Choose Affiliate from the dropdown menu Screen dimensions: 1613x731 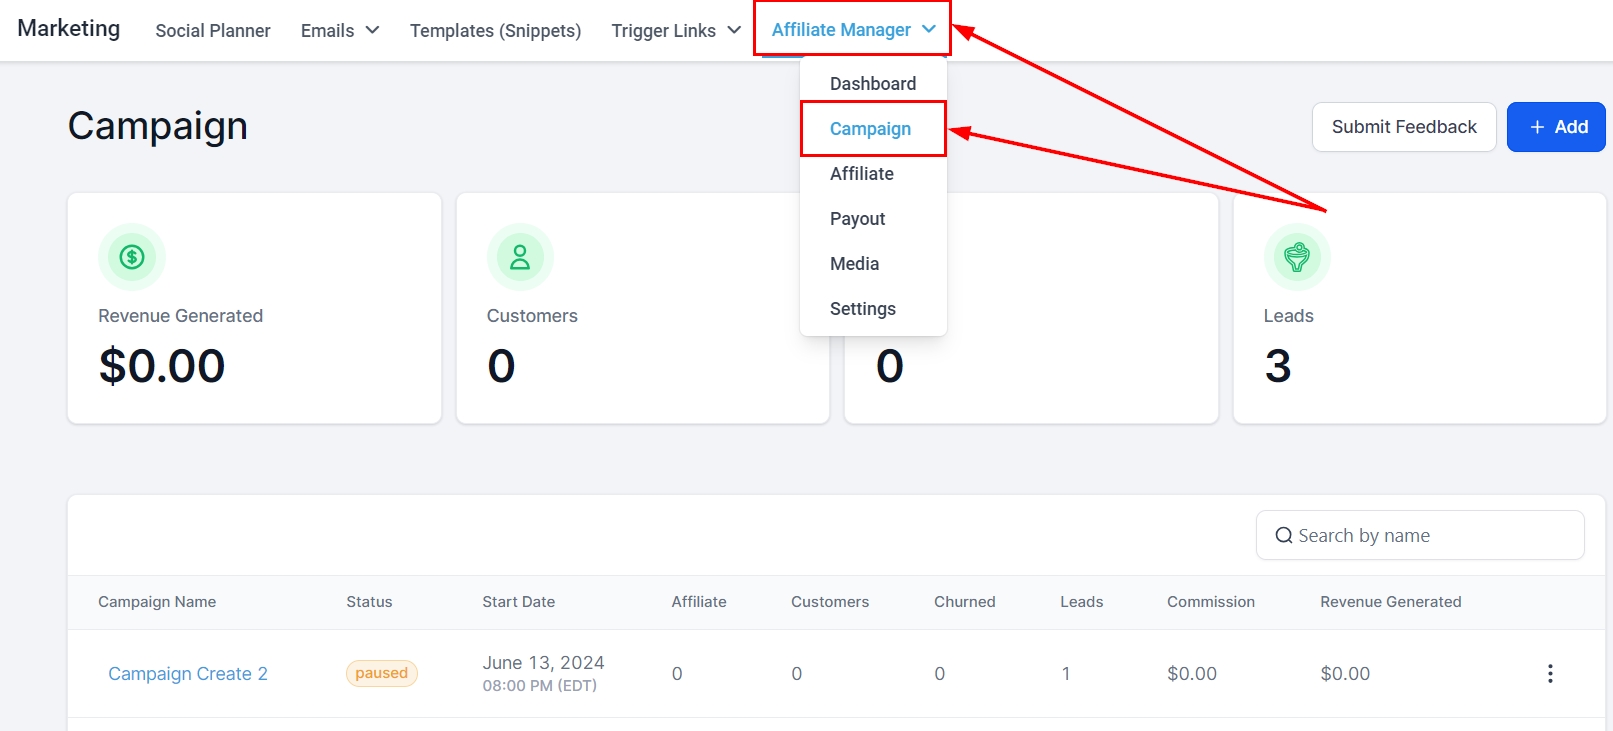861,174
